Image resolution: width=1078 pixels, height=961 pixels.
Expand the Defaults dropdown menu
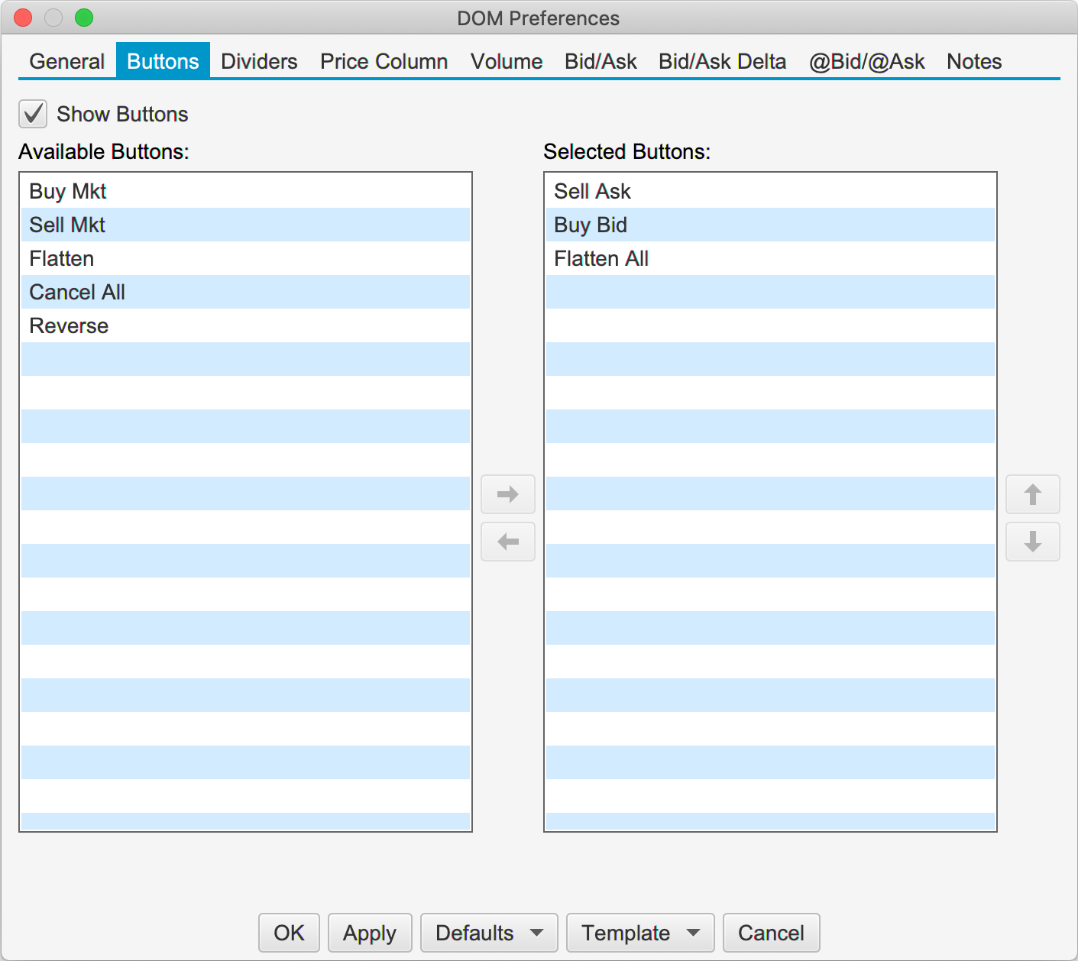[x=489, y=933]
